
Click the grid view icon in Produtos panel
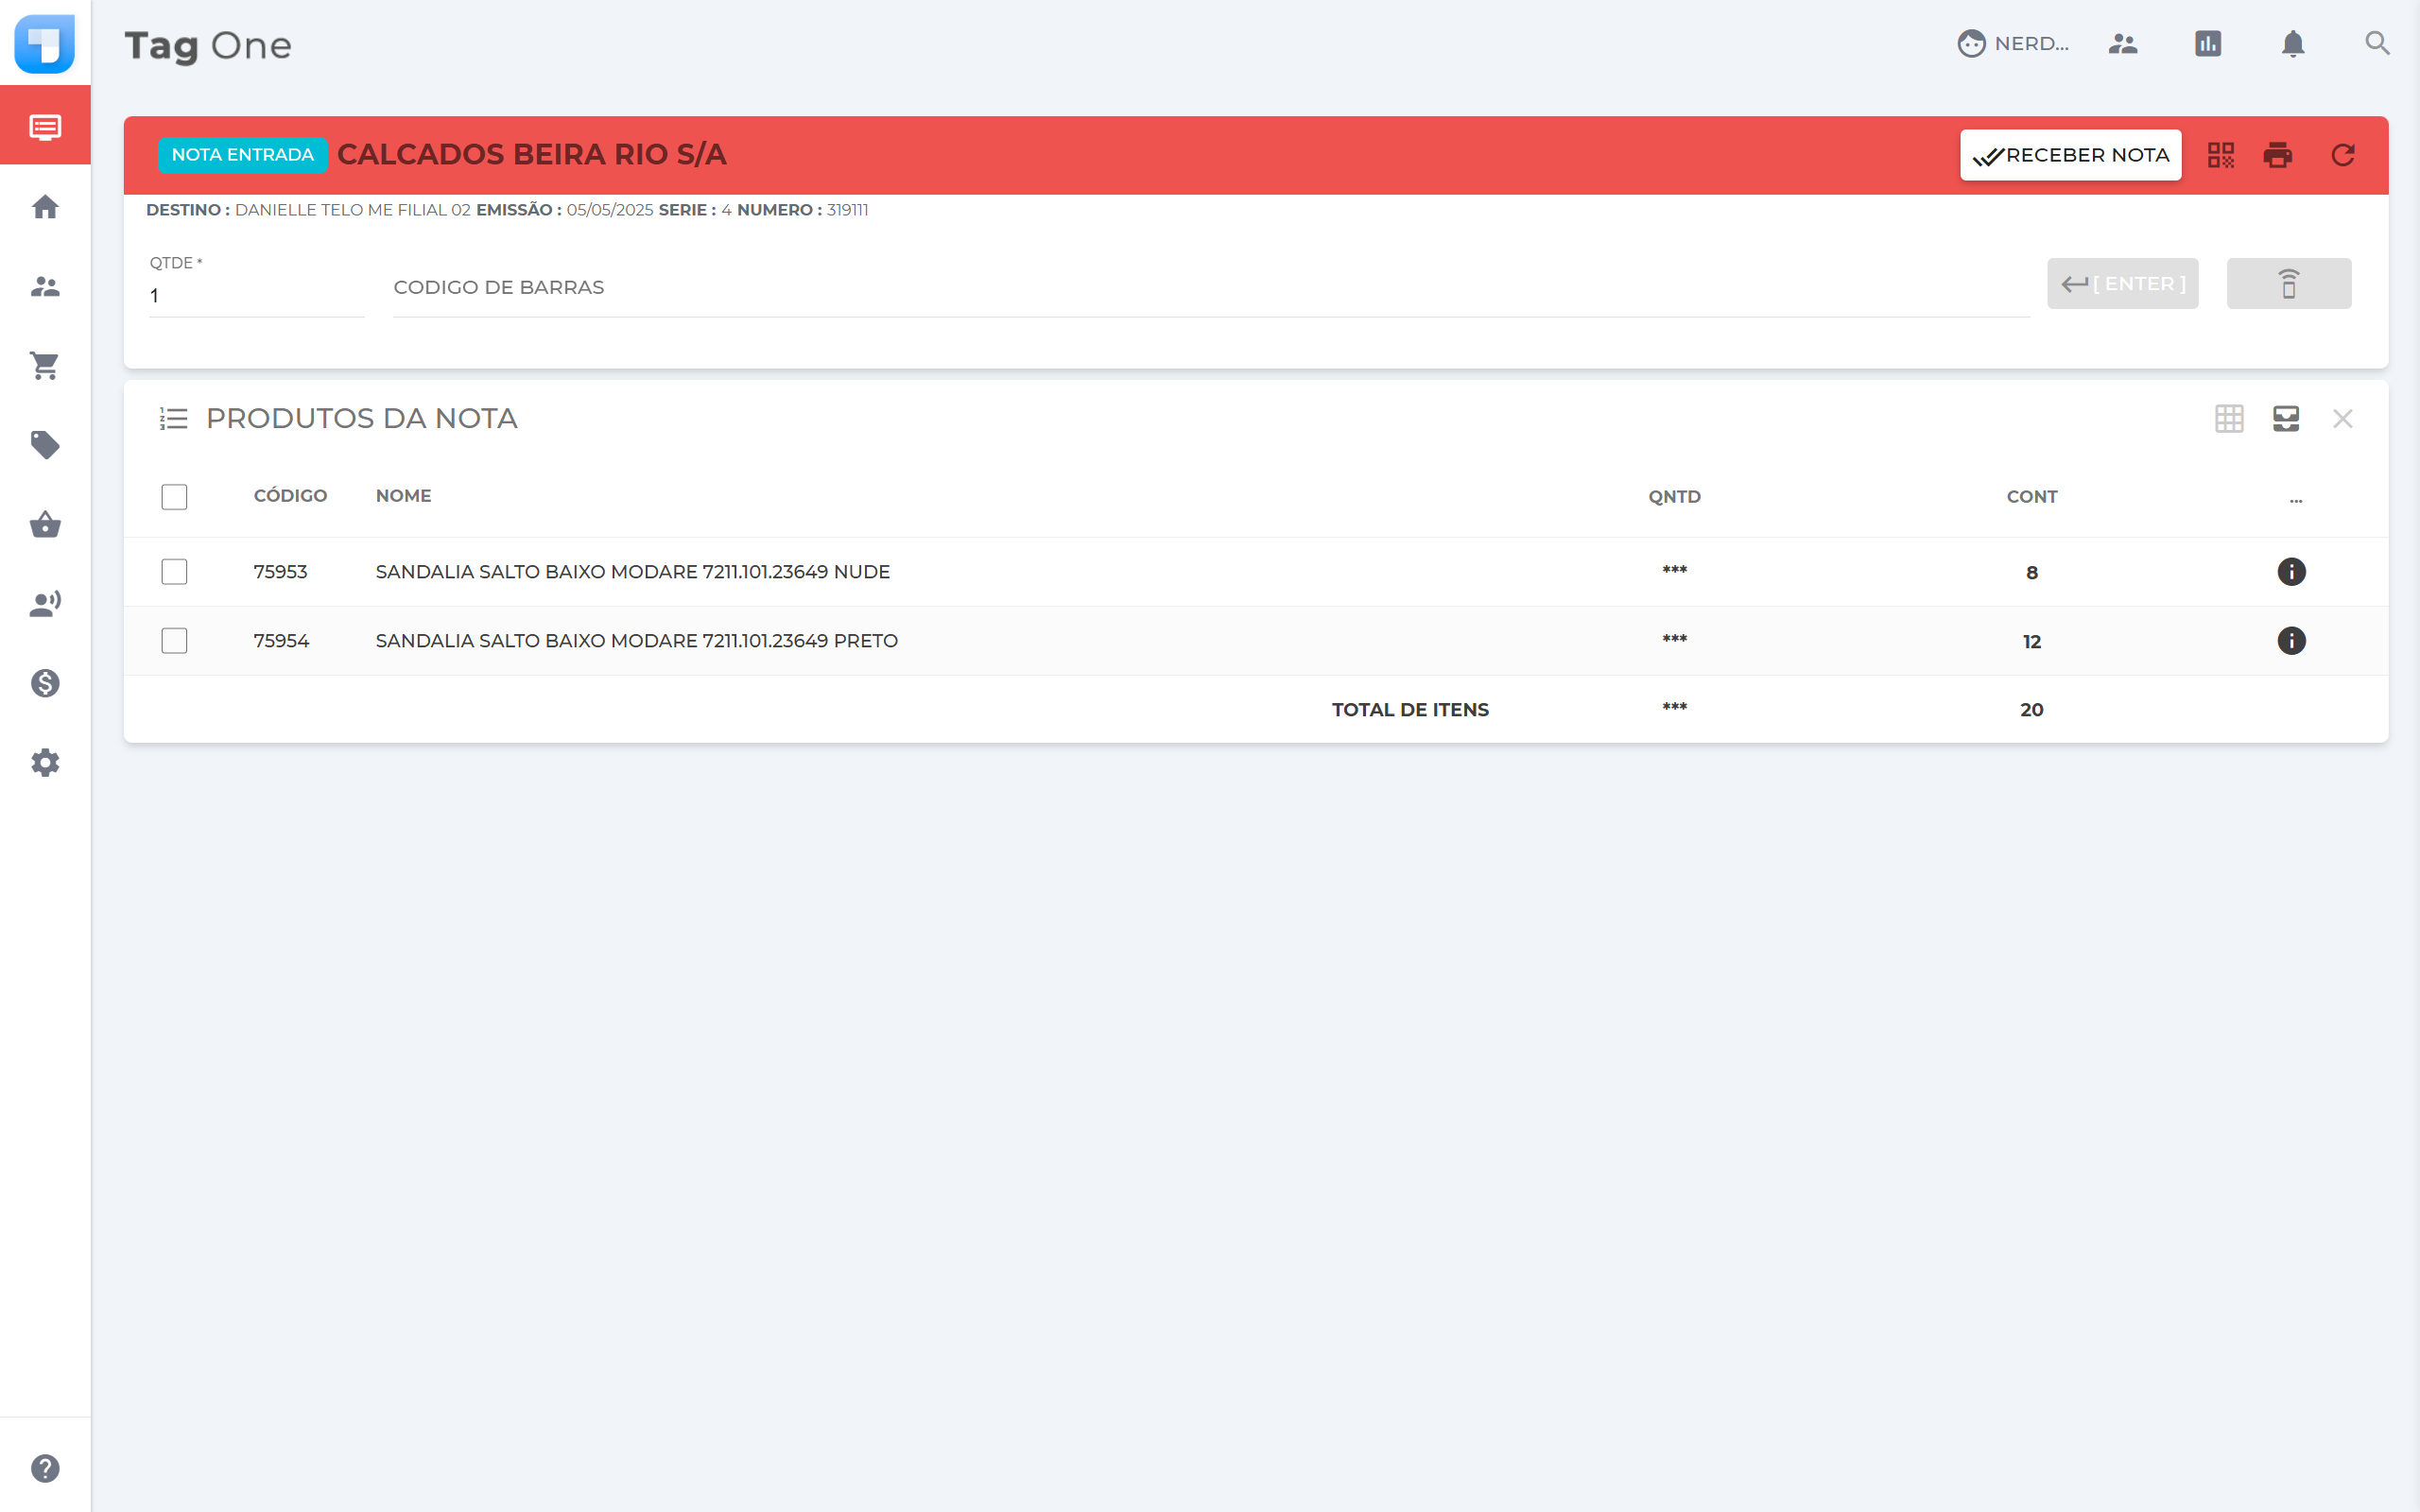coord(2229,418)
